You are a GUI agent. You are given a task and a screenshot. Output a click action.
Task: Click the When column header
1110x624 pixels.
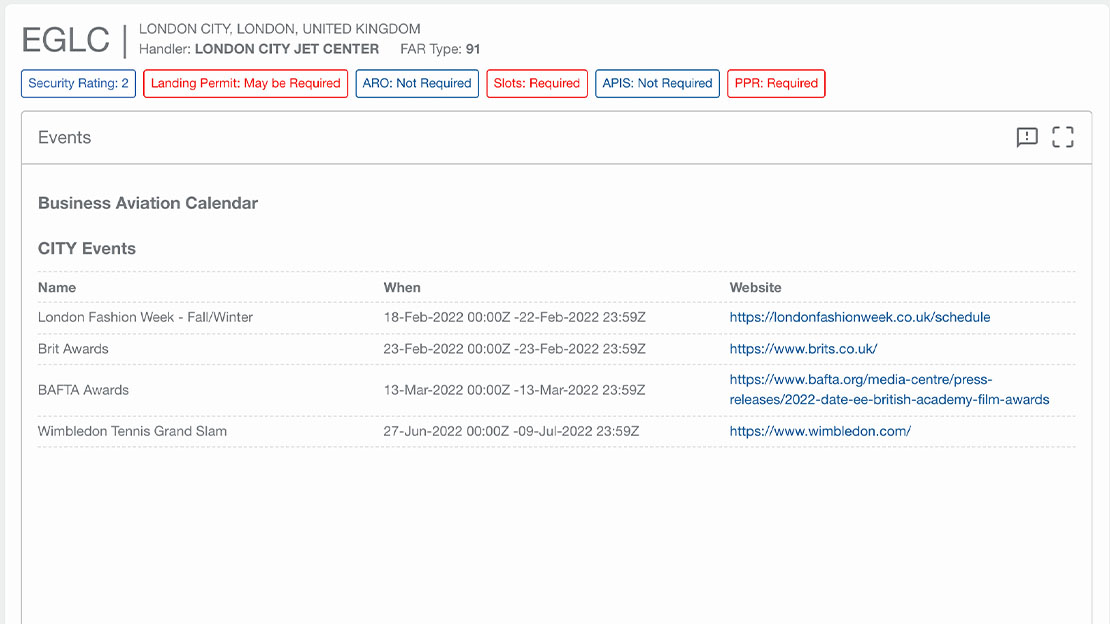coord(402,287)
